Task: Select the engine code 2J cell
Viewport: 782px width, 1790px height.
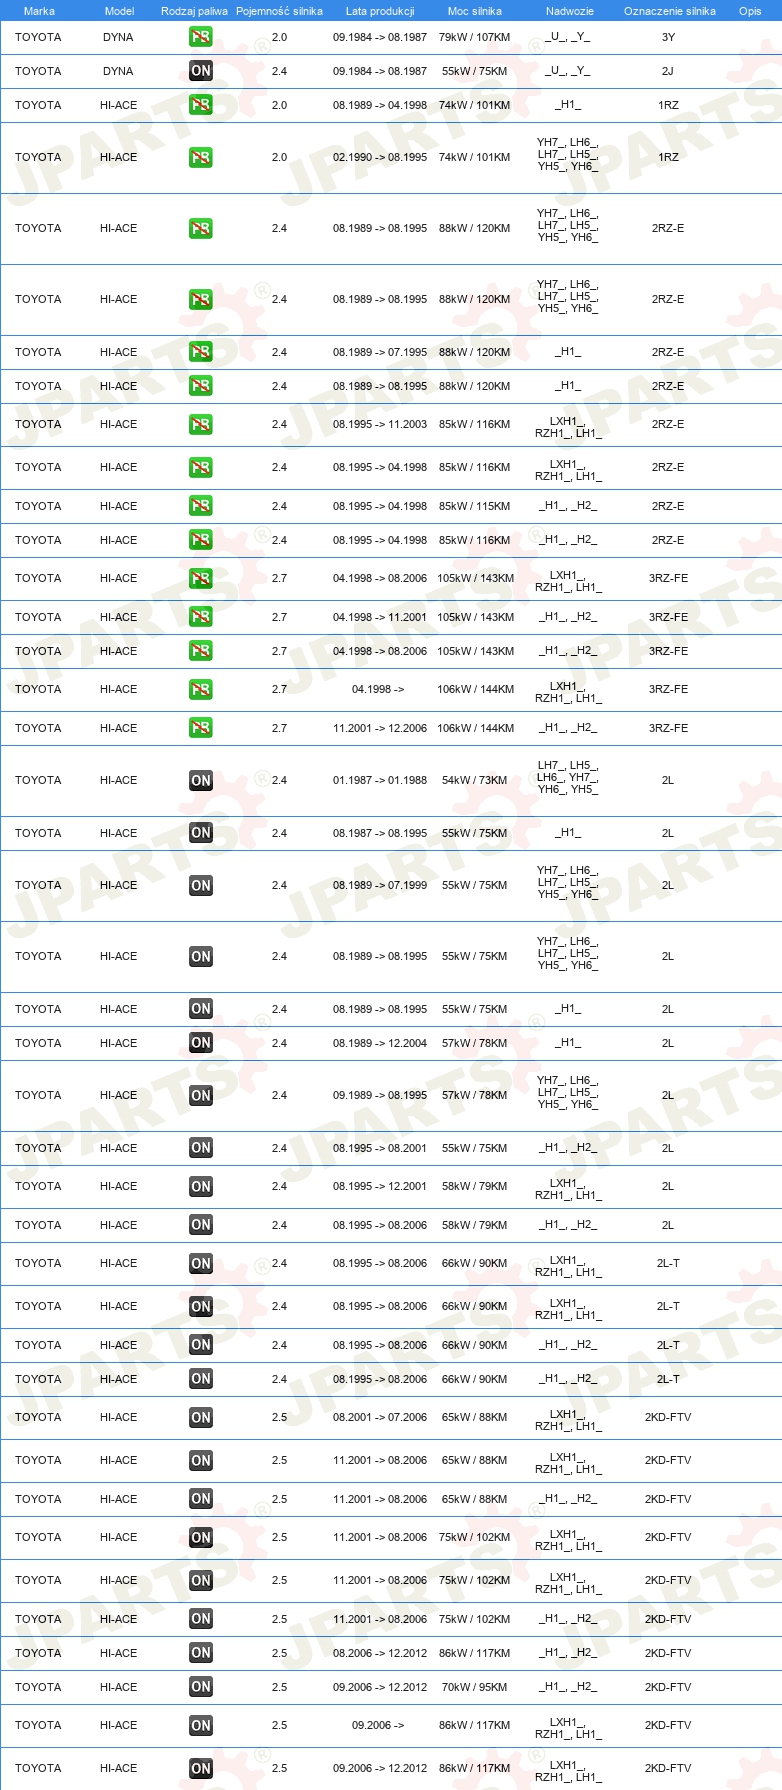Action: tap(668, 71)
